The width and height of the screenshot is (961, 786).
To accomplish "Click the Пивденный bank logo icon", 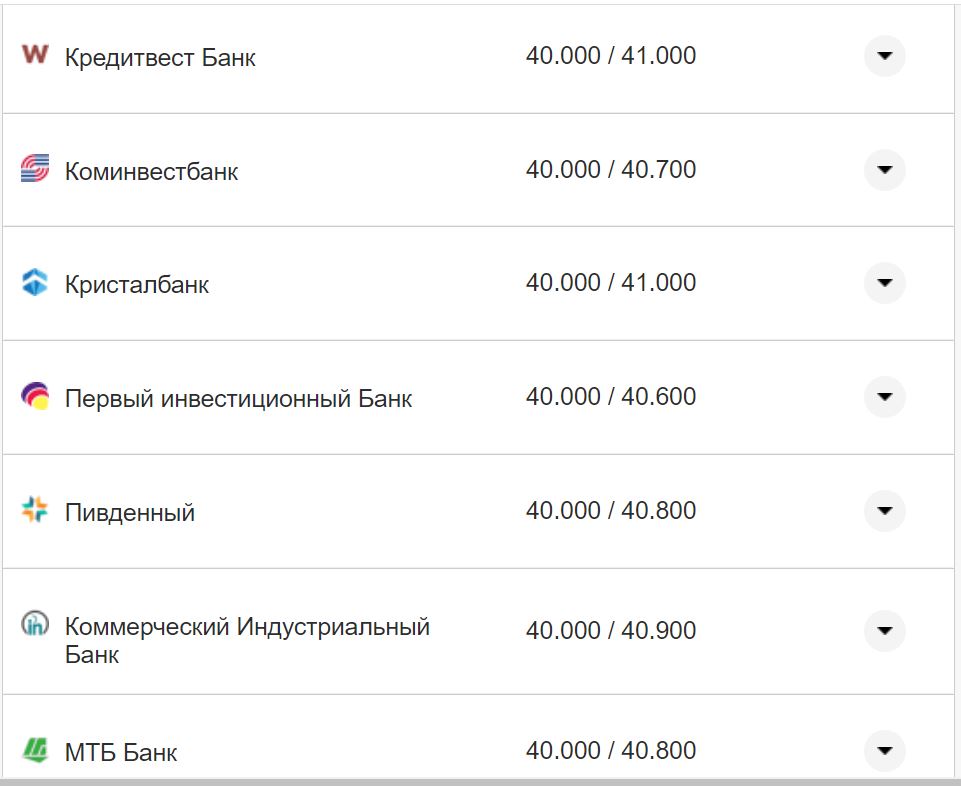I will [35, 511].
